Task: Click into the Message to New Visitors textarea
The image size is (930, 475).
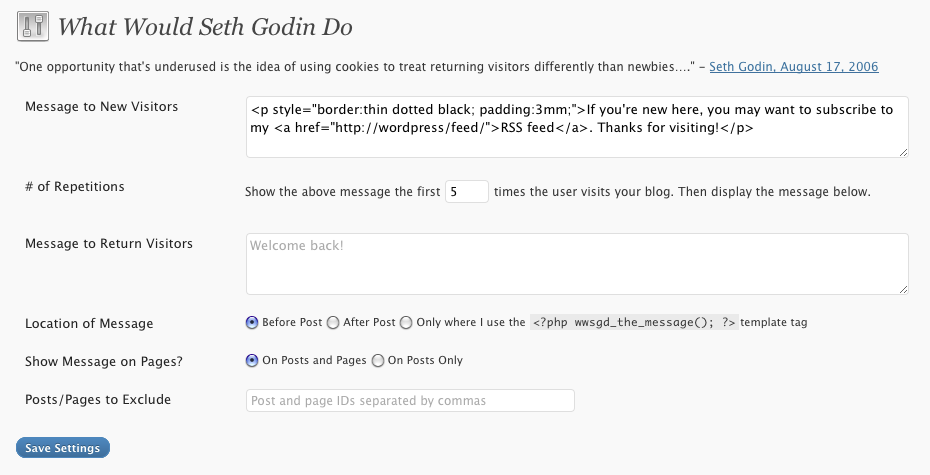Action: click(576, 127)
